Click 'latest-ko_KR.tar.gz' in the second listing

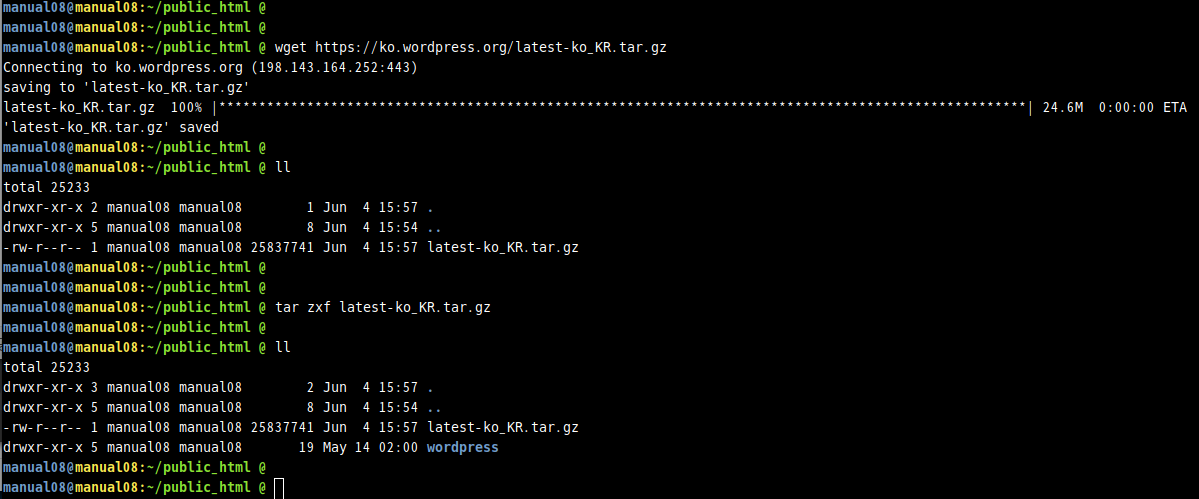tap(503, 427)
